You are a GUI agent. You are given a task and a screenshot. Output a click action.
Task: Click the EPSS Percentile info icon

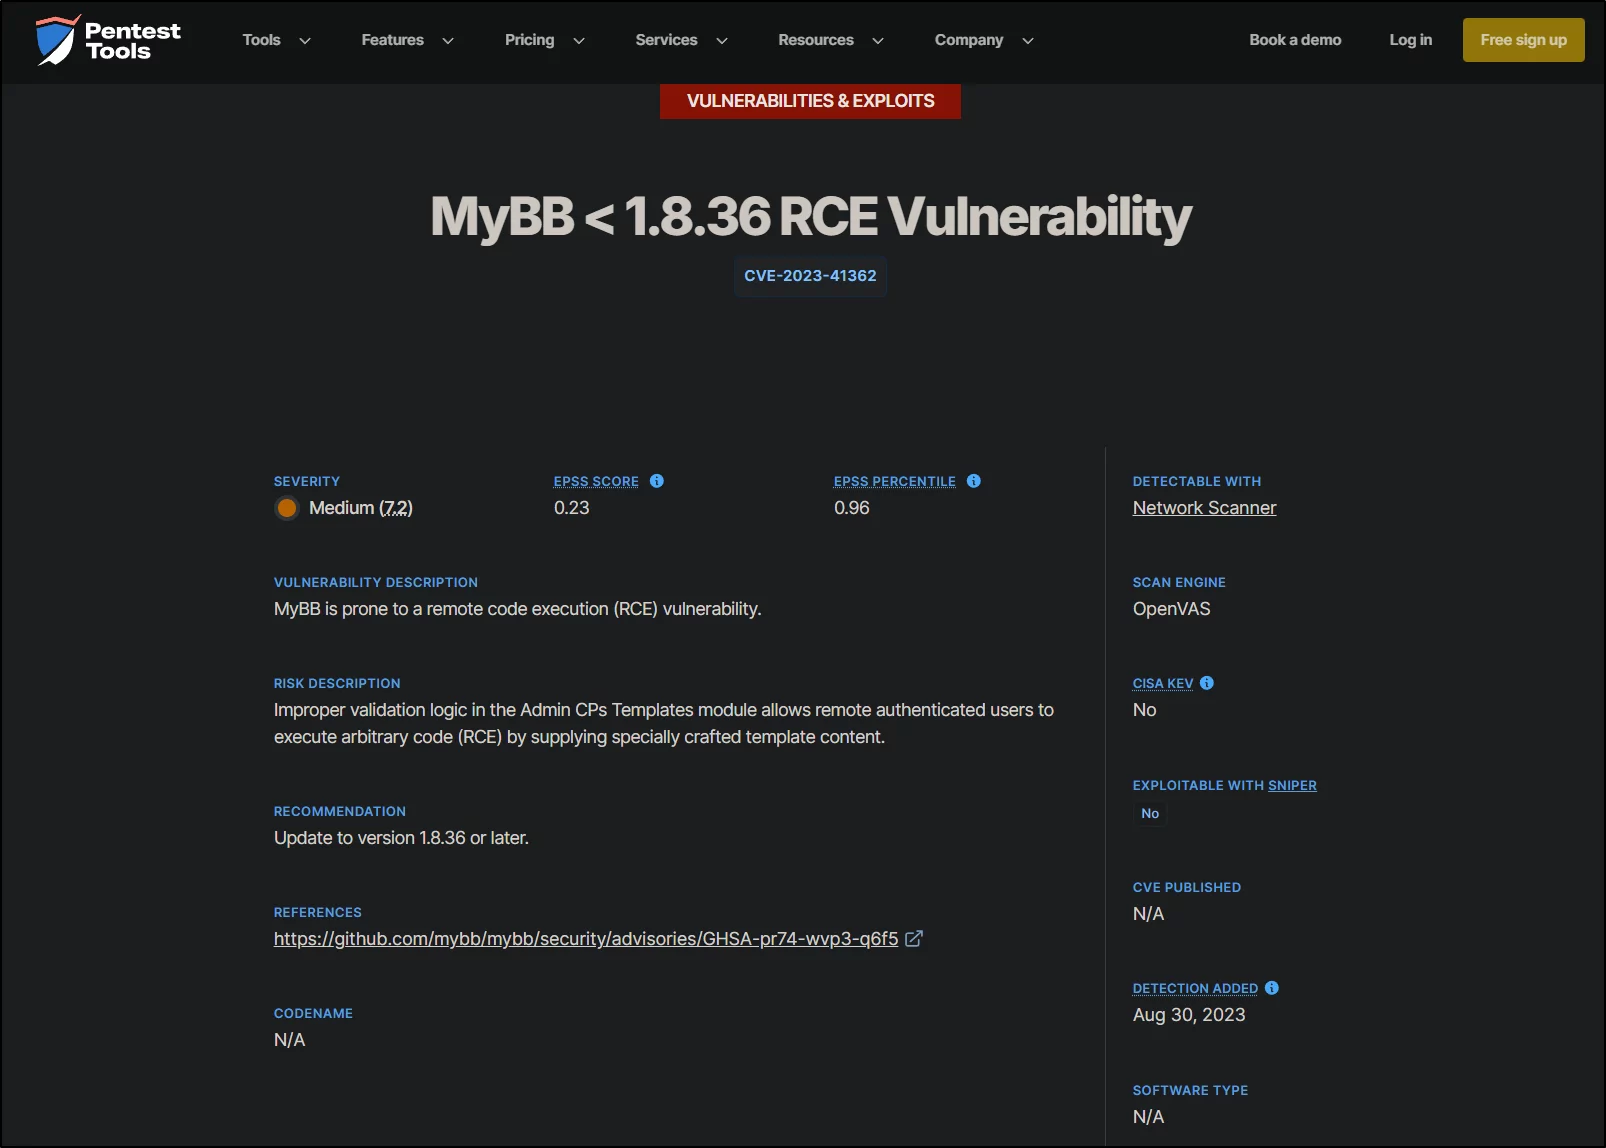tap(974, 481)
